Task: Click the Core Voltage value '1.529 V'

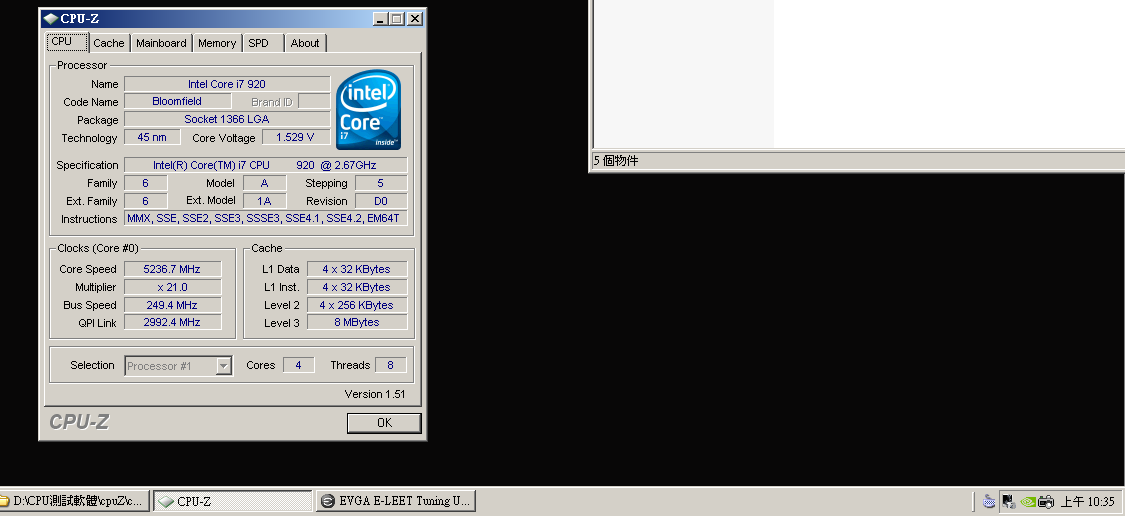Action: pos(298,137)
